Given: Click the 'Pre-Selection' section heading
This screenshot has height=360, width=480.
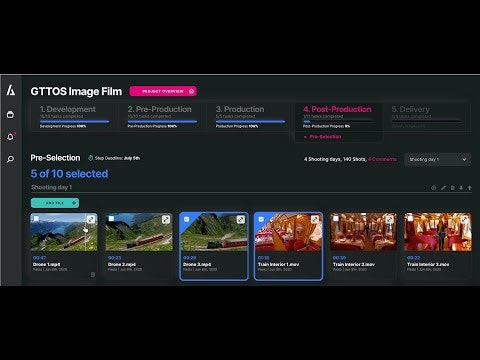Looking at the screenshot, I should tap(55, 158).
